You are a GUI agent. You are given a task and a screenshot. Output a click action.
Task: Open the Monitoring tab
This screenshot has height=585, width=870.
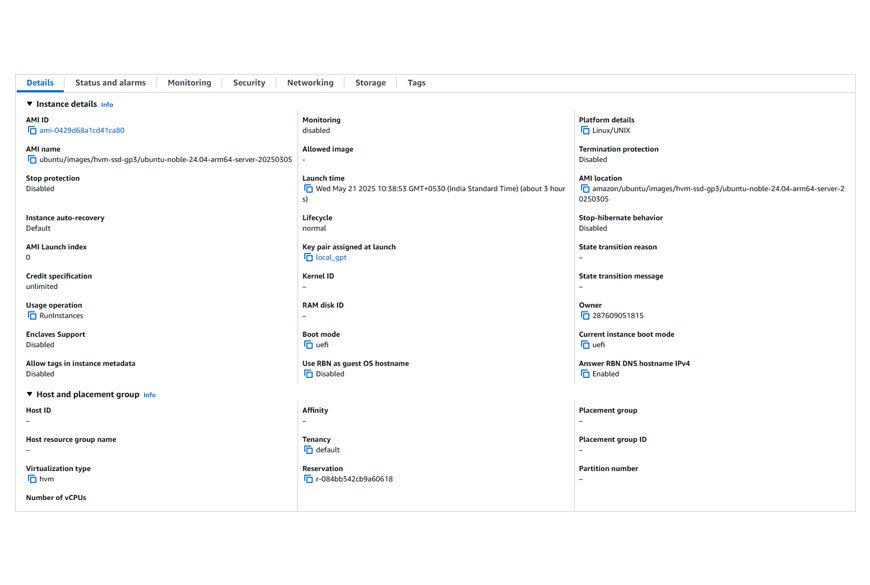pos(189,83)
